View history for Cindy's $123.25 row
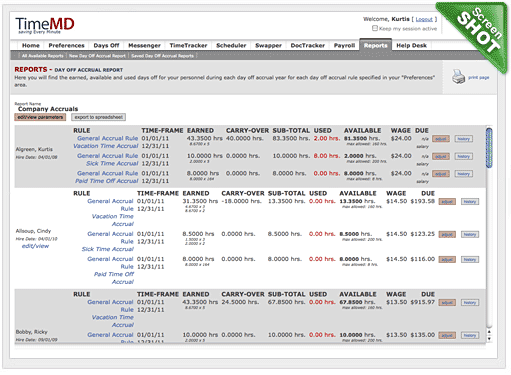 (x=470, y=235)
